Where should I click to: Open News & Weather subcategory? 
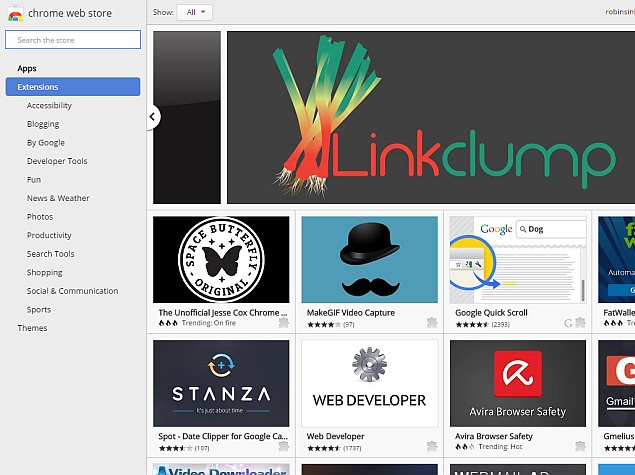coord(58,198)
